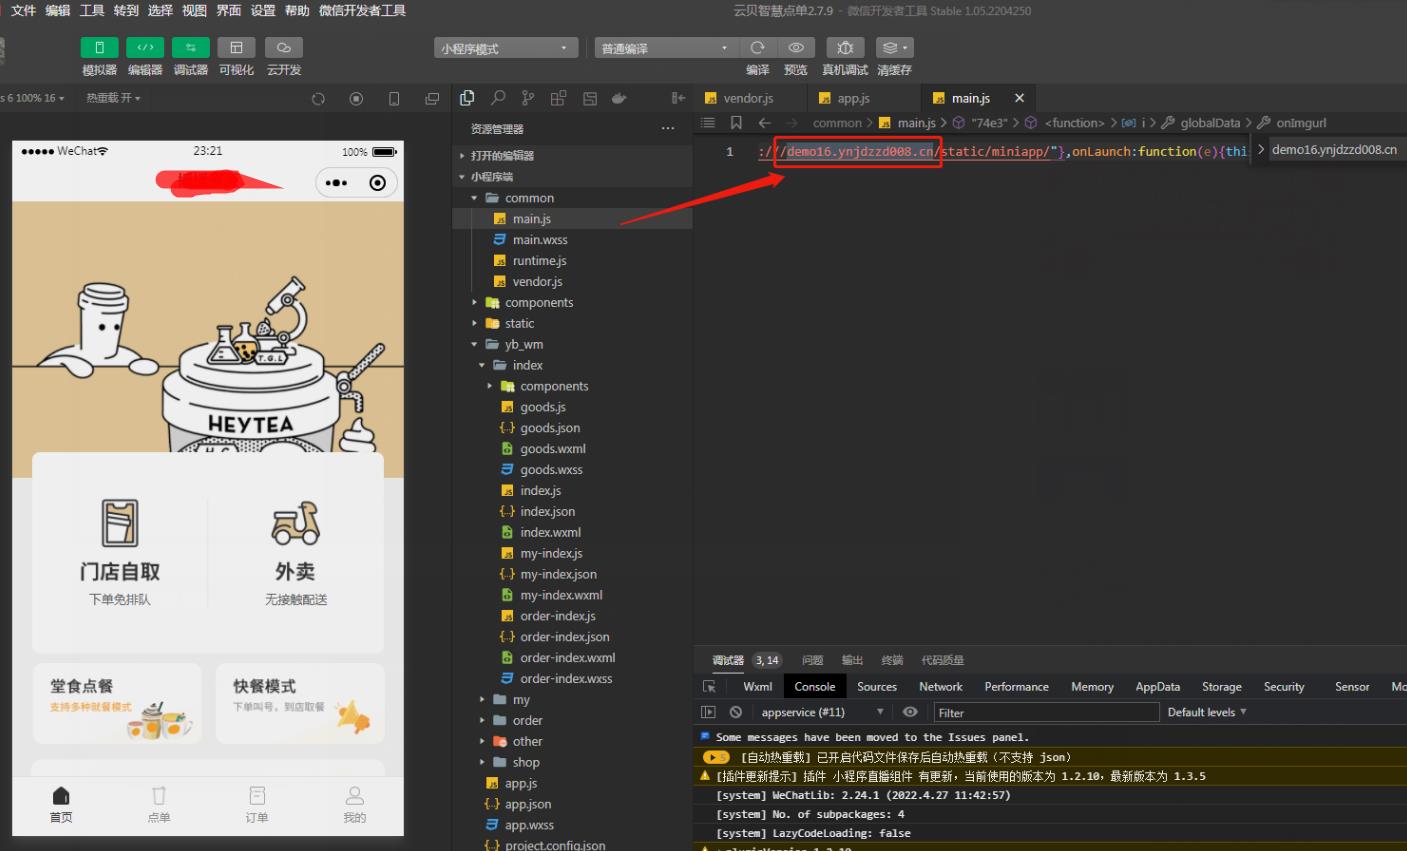Click the editor back navigation arrow
Viewport: 1407px width, 851px height.
pos(765,123)
